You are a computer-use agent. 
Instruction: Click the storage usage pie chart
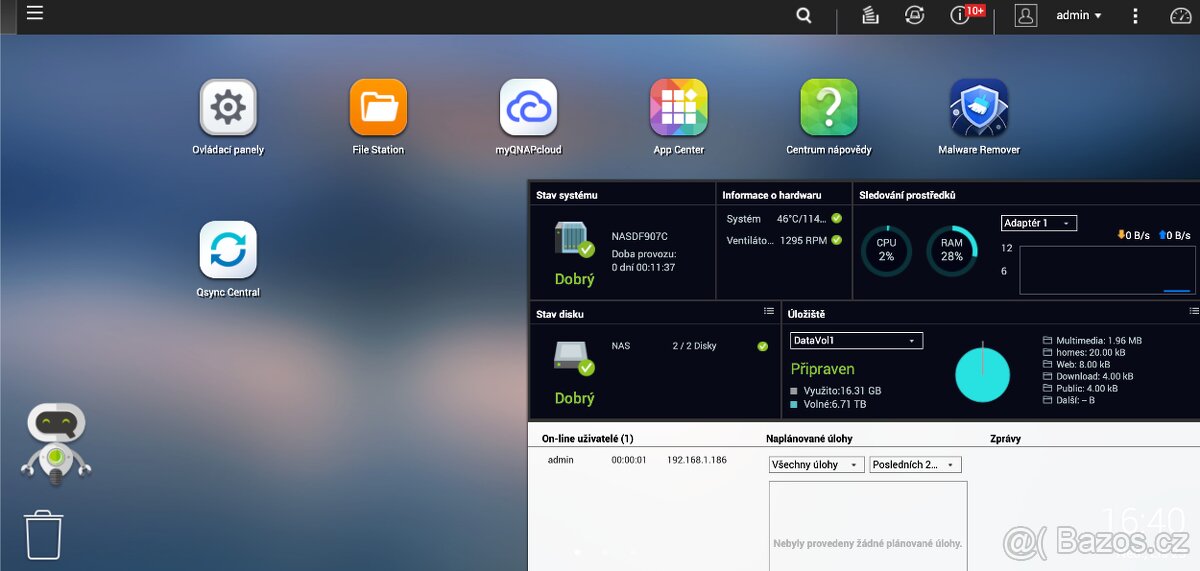coord(983,375)
